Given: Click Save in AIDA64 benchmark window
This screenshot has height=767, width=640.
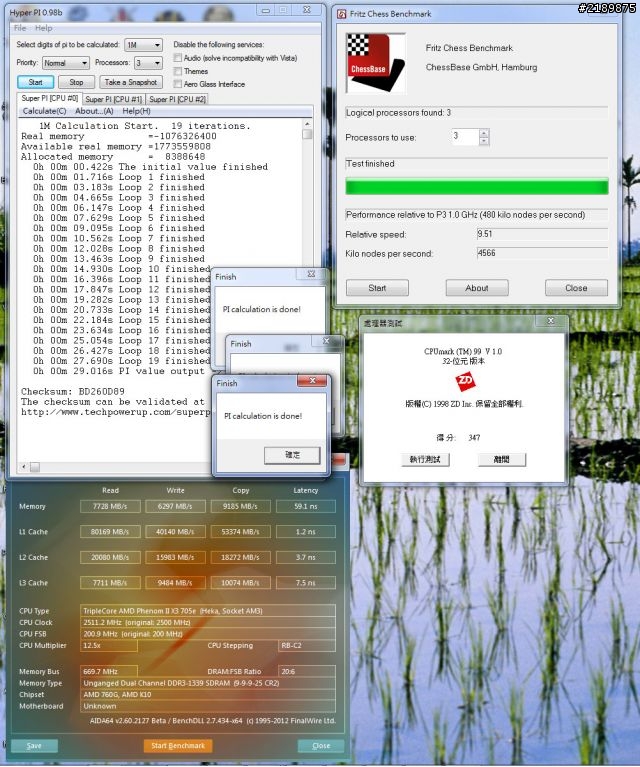Looking at the screenshot, I should pyautogui.click(x=34, y=746).
